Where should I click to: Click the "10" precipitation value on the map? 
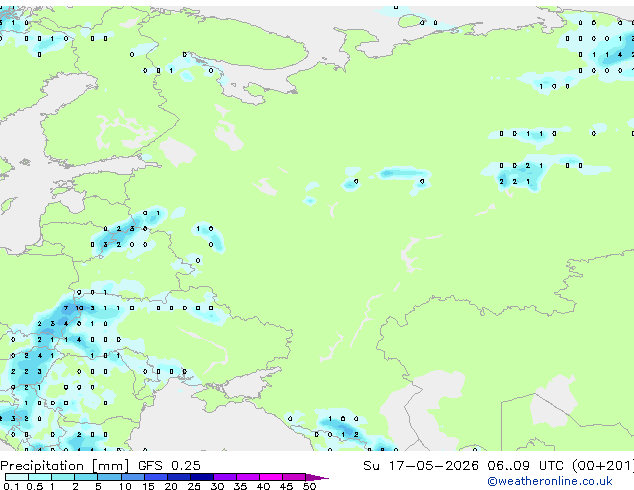click(79, 308)
